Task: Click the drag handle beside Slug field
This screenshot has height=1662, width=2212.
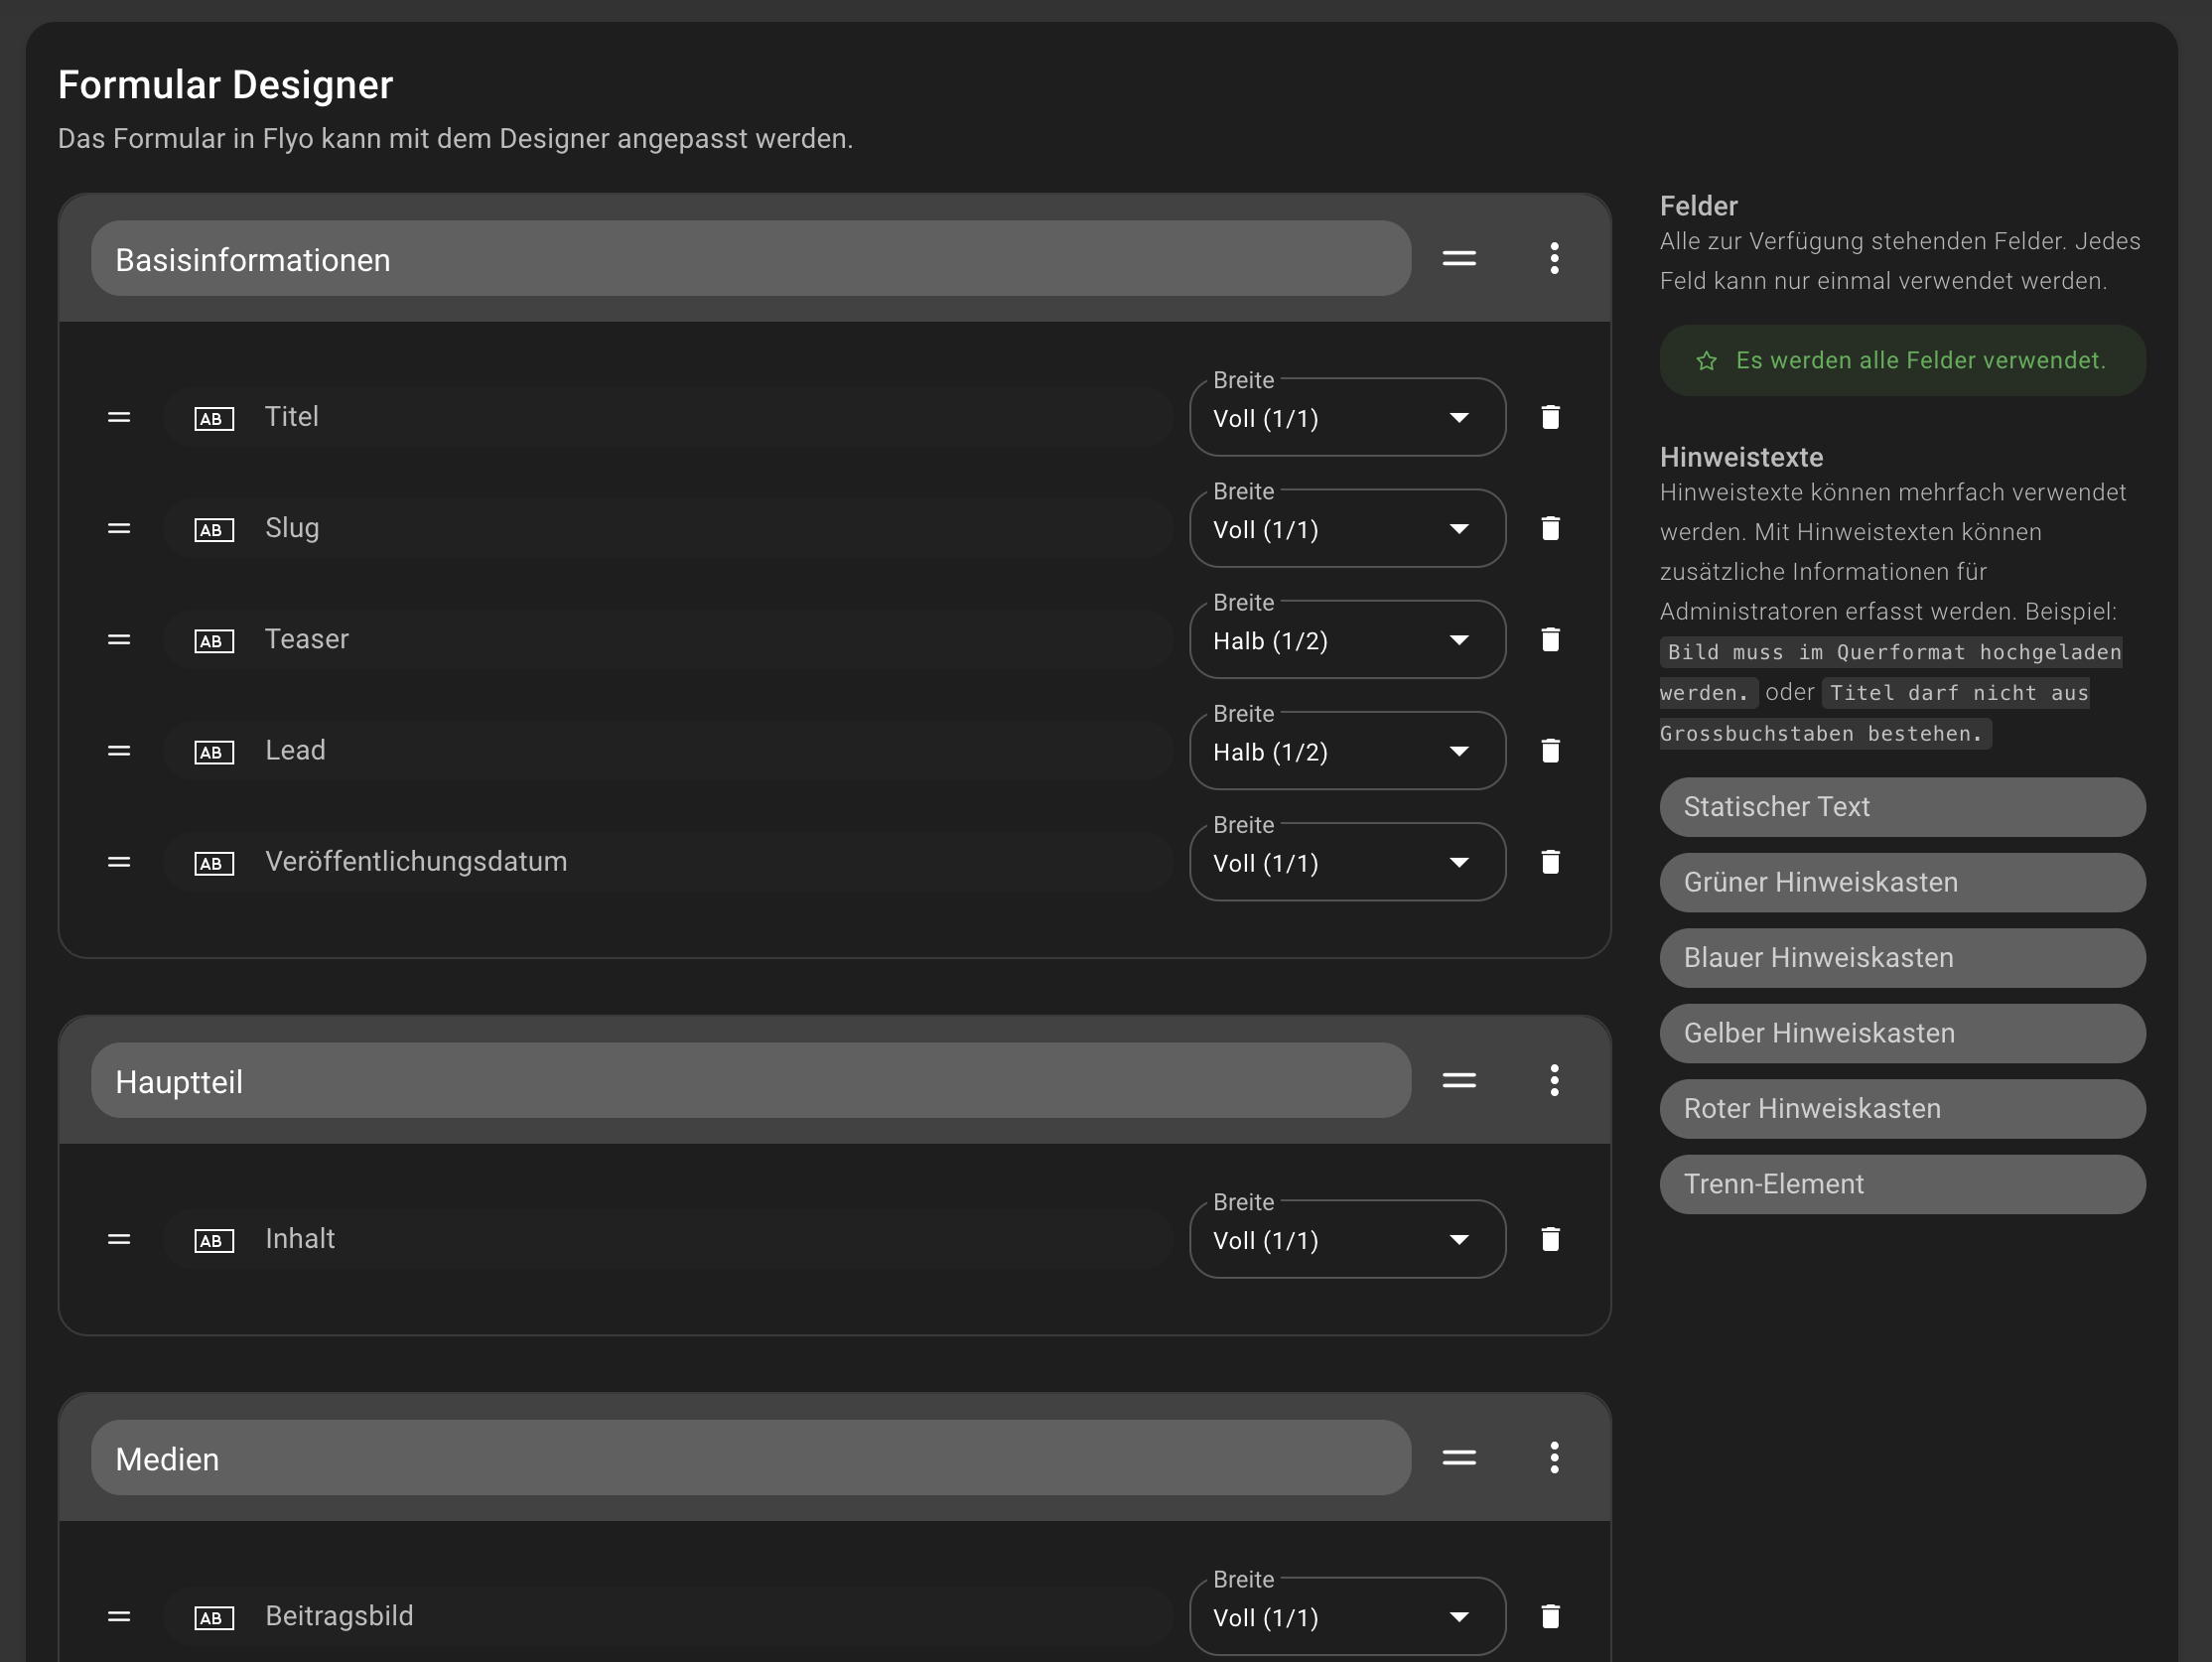Action: click(119, 528)
